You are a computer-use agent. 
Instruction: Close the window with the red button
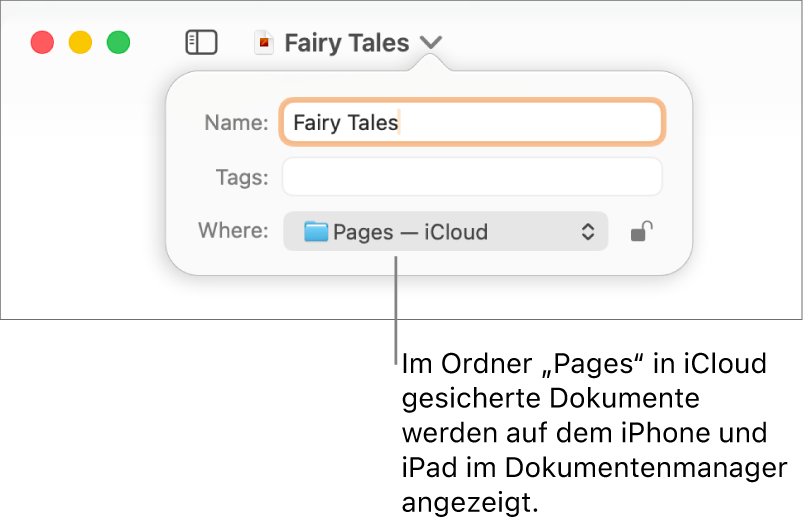click(42, 43)
